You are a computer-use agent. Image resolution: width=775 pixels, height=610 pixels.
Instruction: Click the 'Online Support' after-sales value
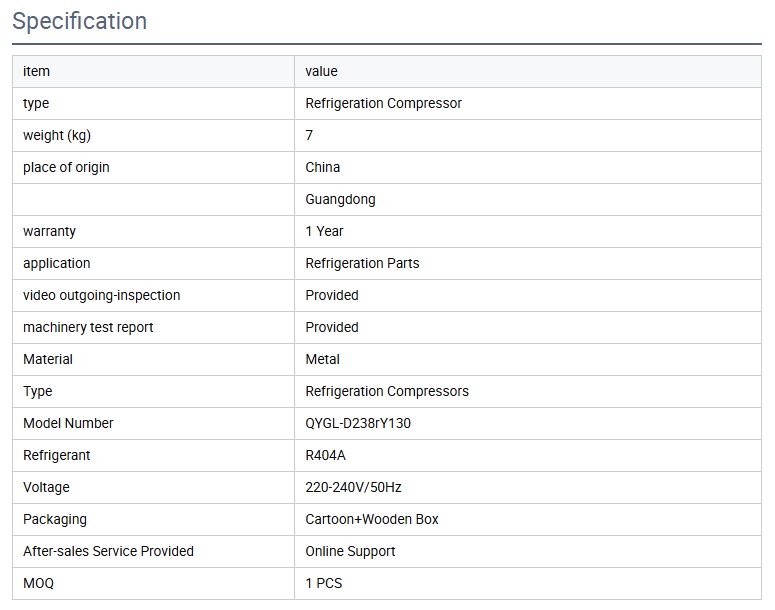(350, 551)
